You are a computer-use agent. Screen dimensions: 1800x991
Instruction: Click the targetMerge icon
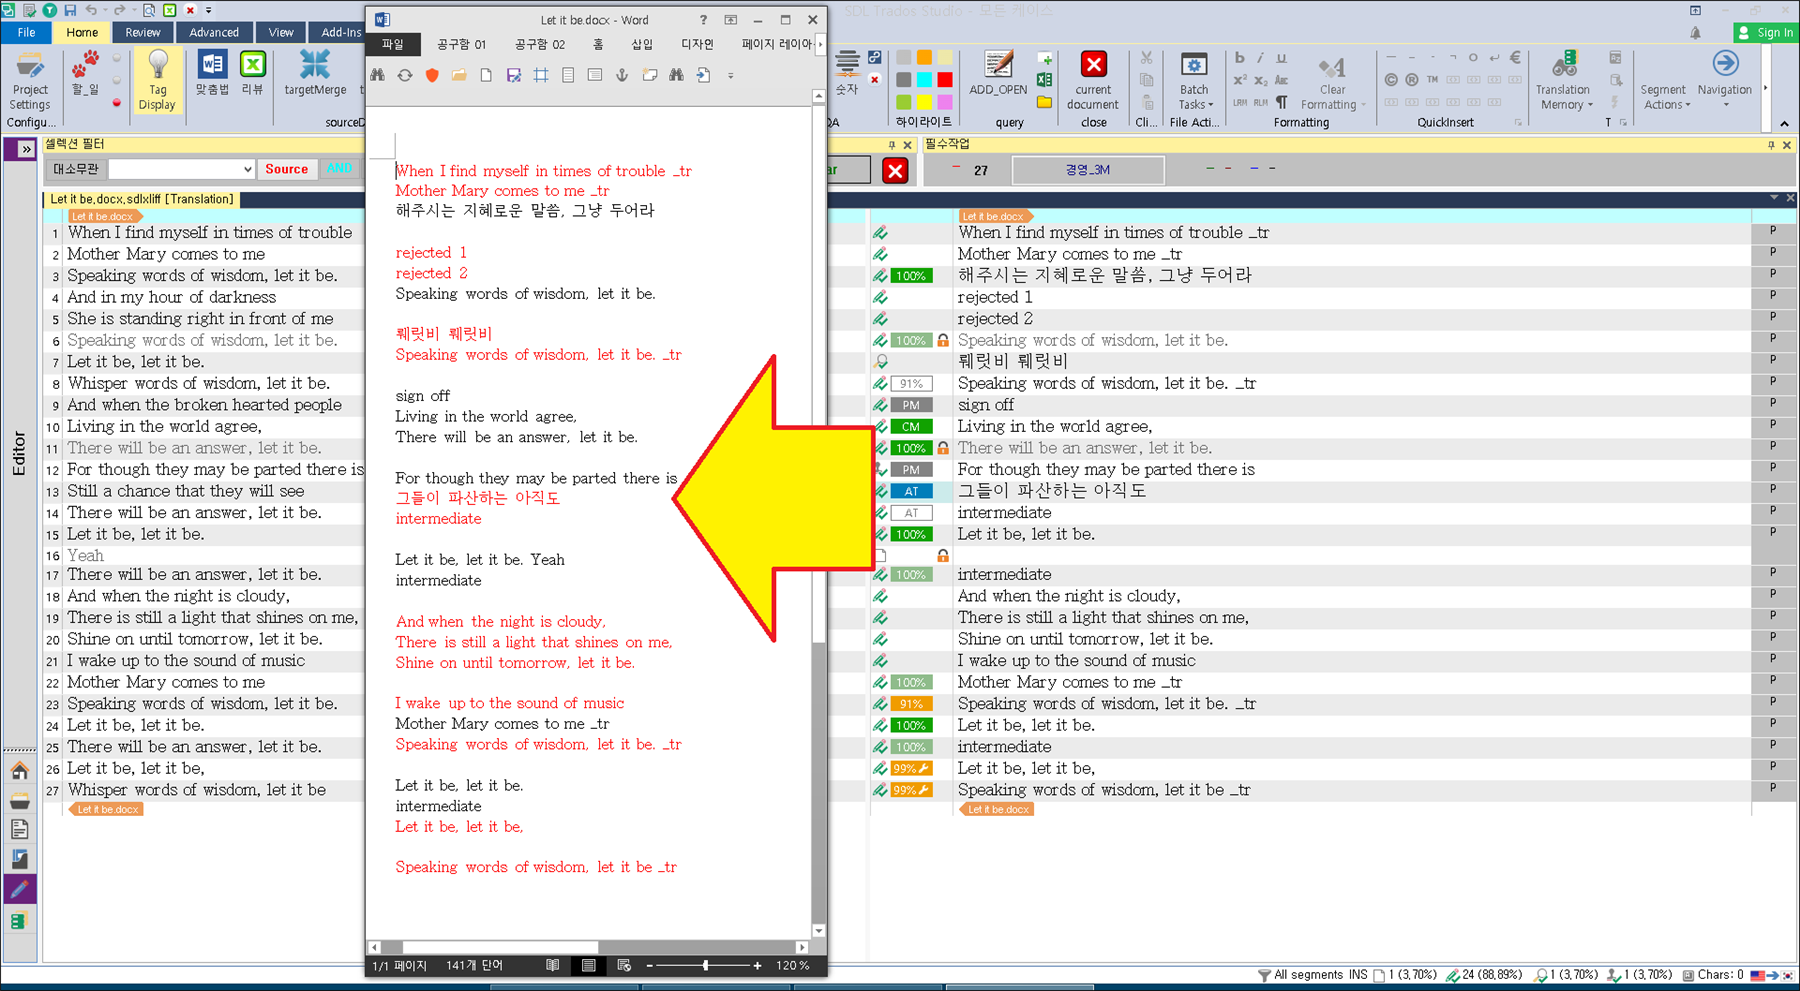(x=315, y=75)
